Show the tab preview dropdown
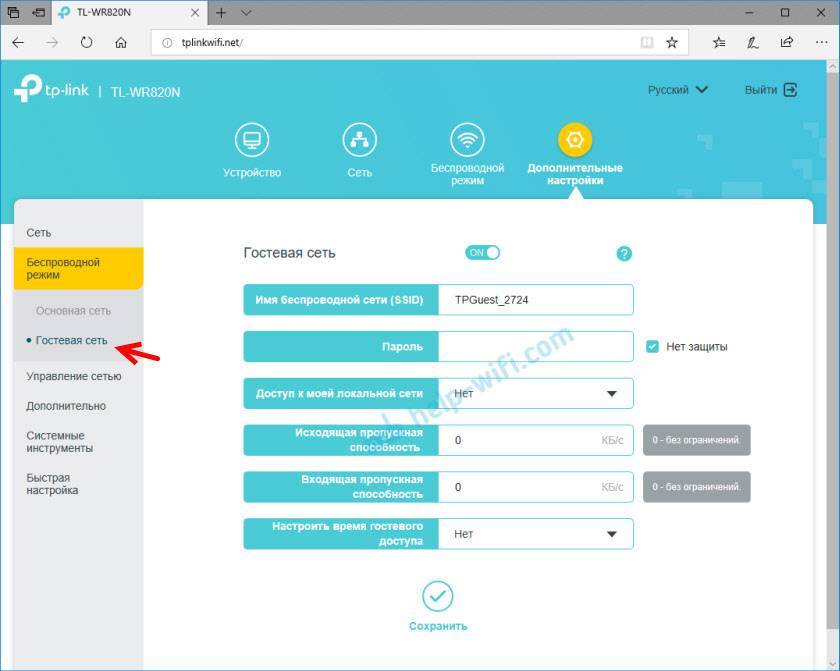This screenshot has height=671, width=840. pyautogui.click(x=246, y=13)
